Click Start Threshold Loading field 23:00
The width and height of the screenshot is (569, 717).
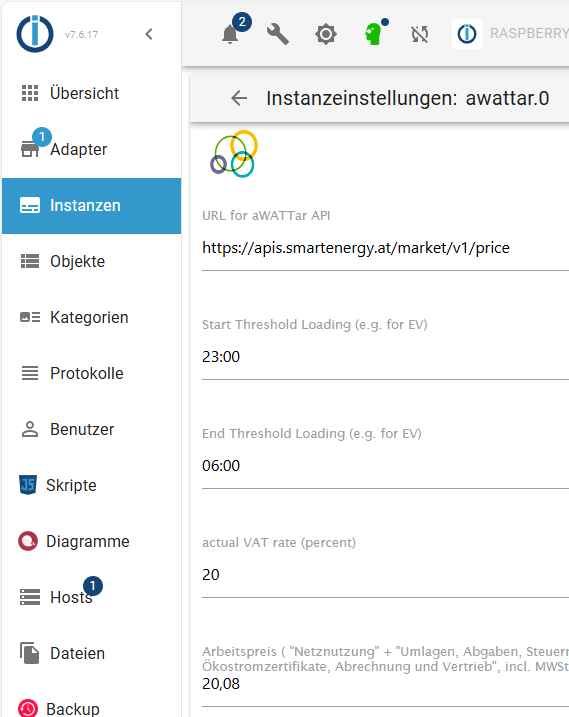[385, 357]
